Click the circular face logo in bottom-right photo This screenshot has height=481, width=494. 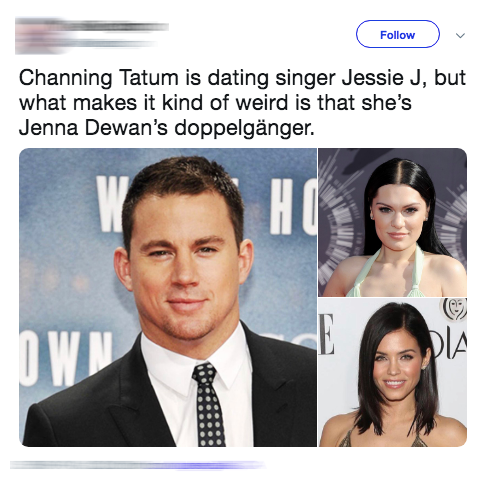456,309
